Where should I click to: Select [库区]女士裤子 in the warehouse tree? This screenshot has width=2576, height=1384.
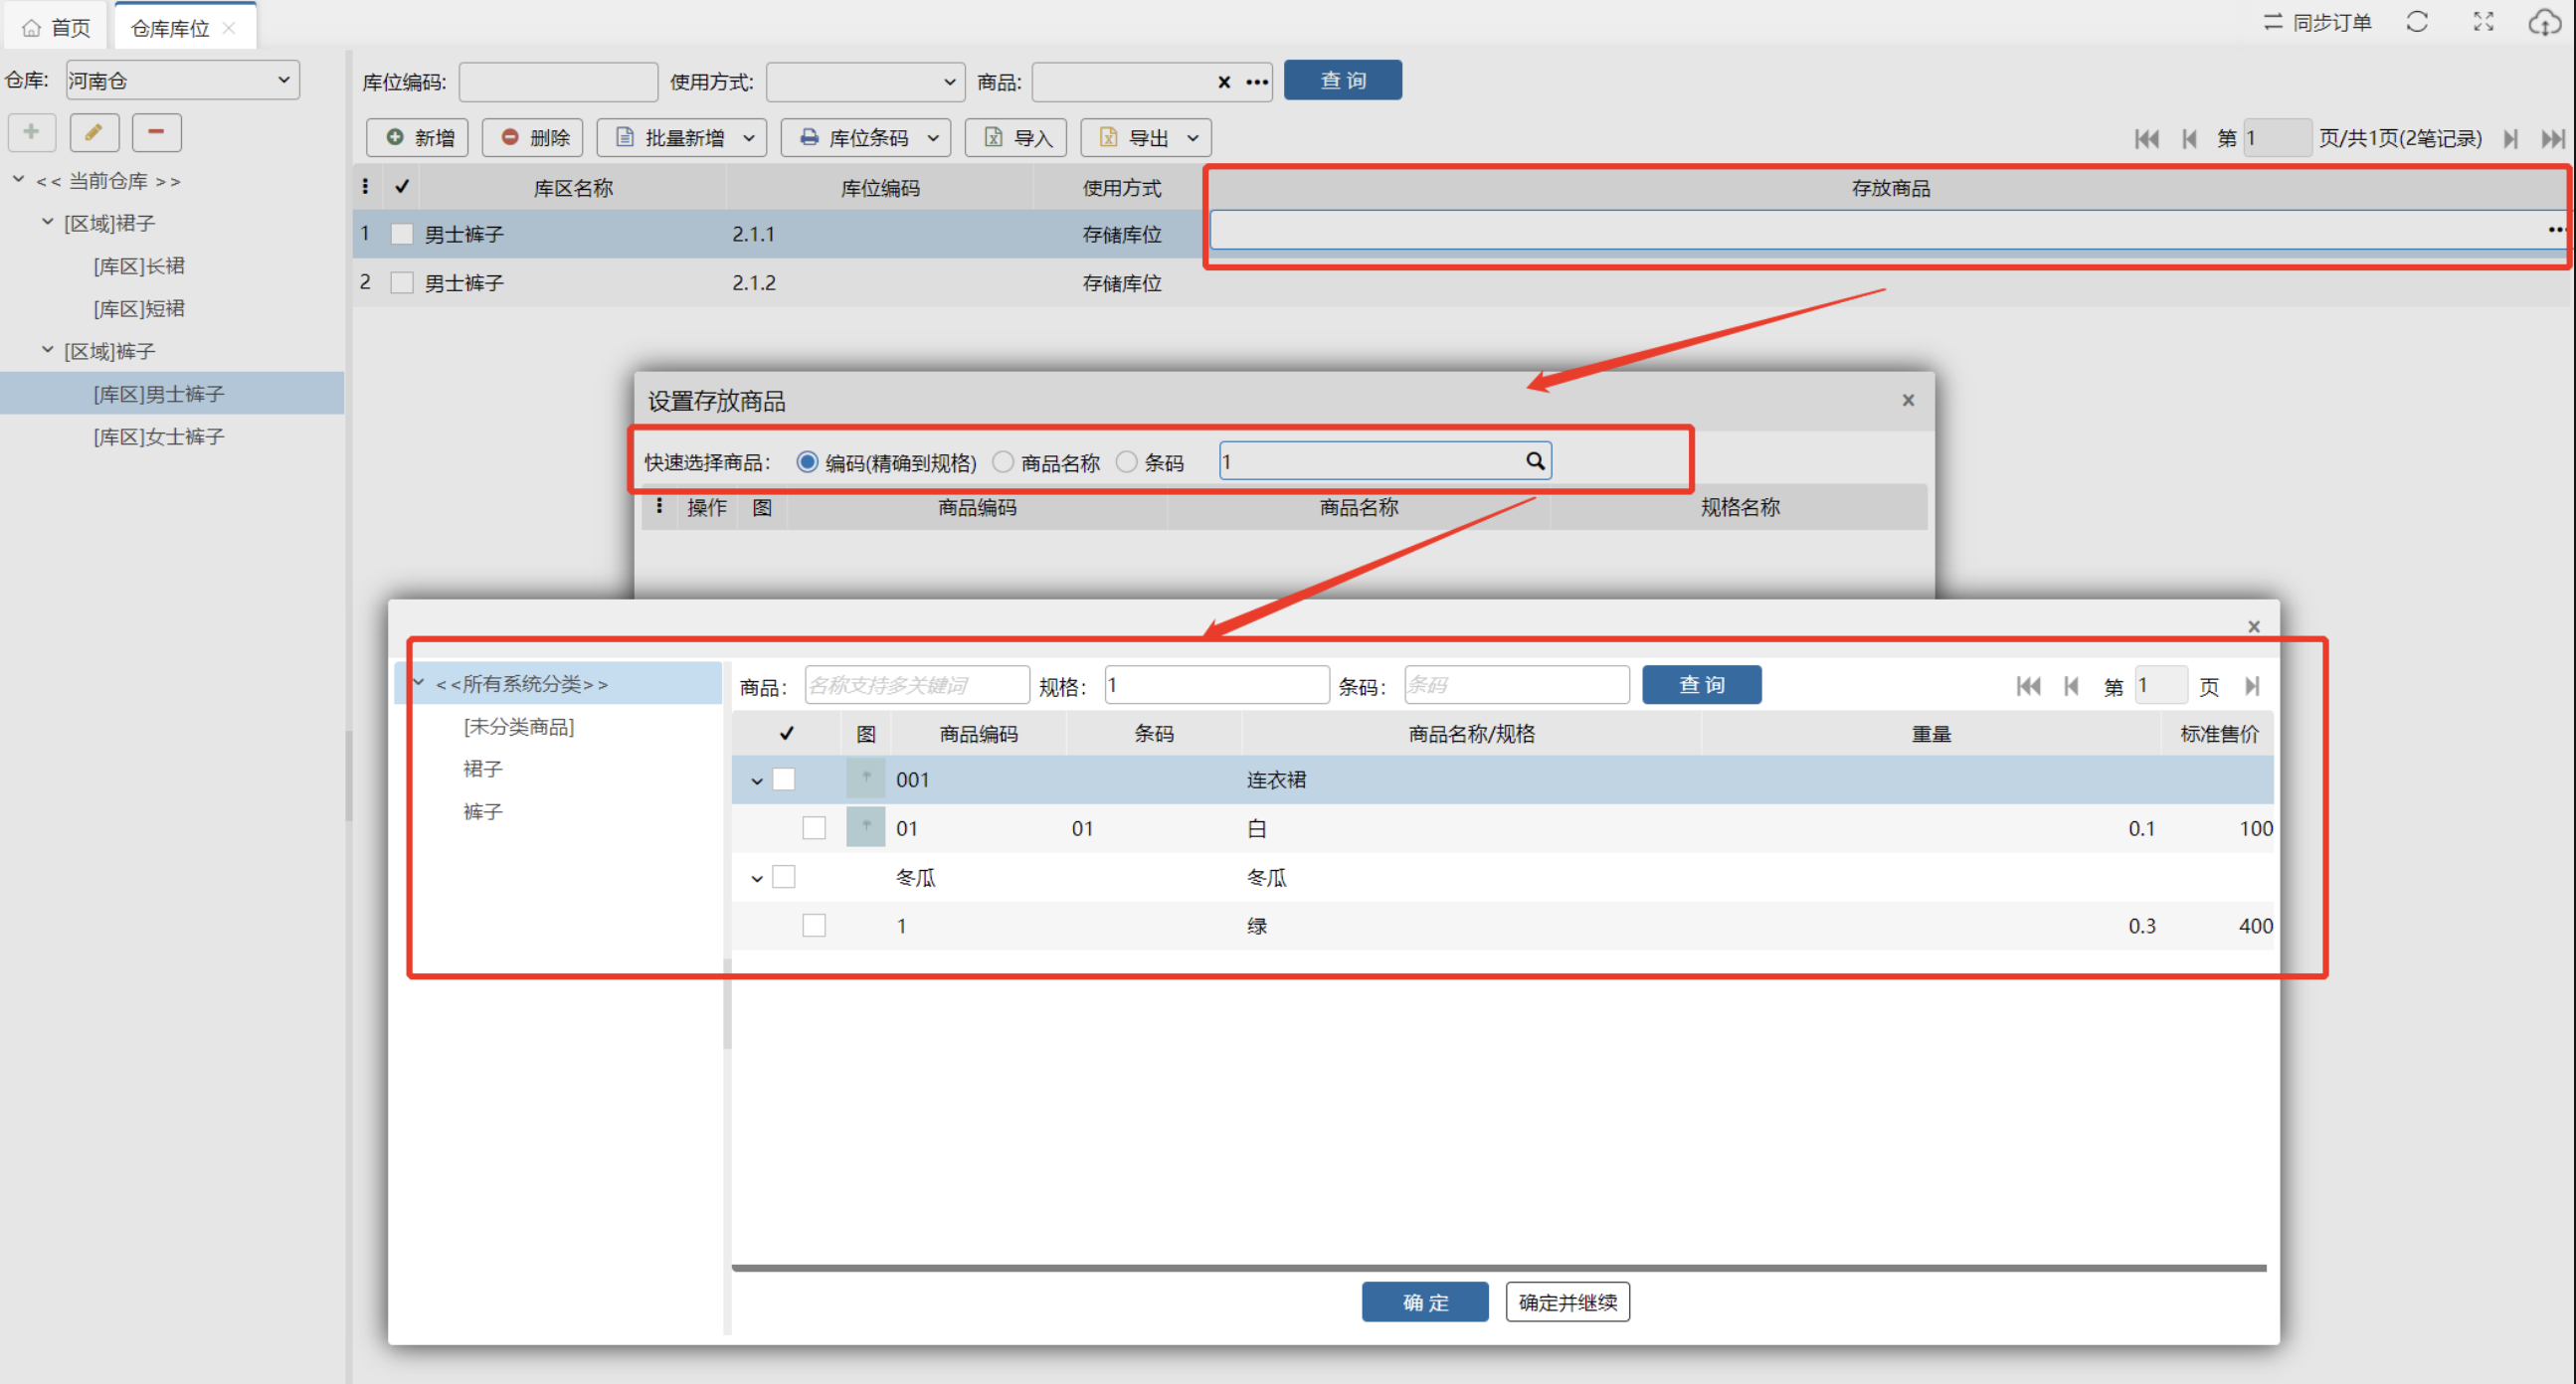tap(159, 437)
